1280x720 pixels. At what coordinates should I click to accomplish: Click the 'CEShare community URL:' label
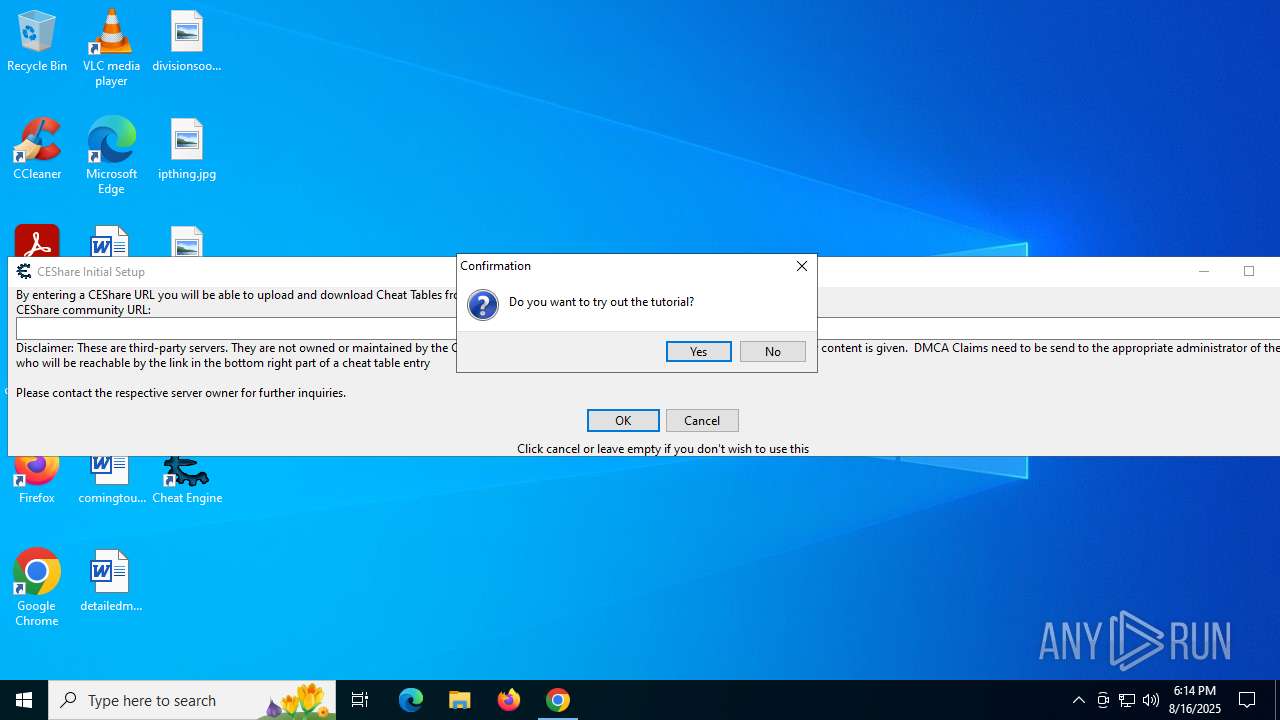(83, 310)
